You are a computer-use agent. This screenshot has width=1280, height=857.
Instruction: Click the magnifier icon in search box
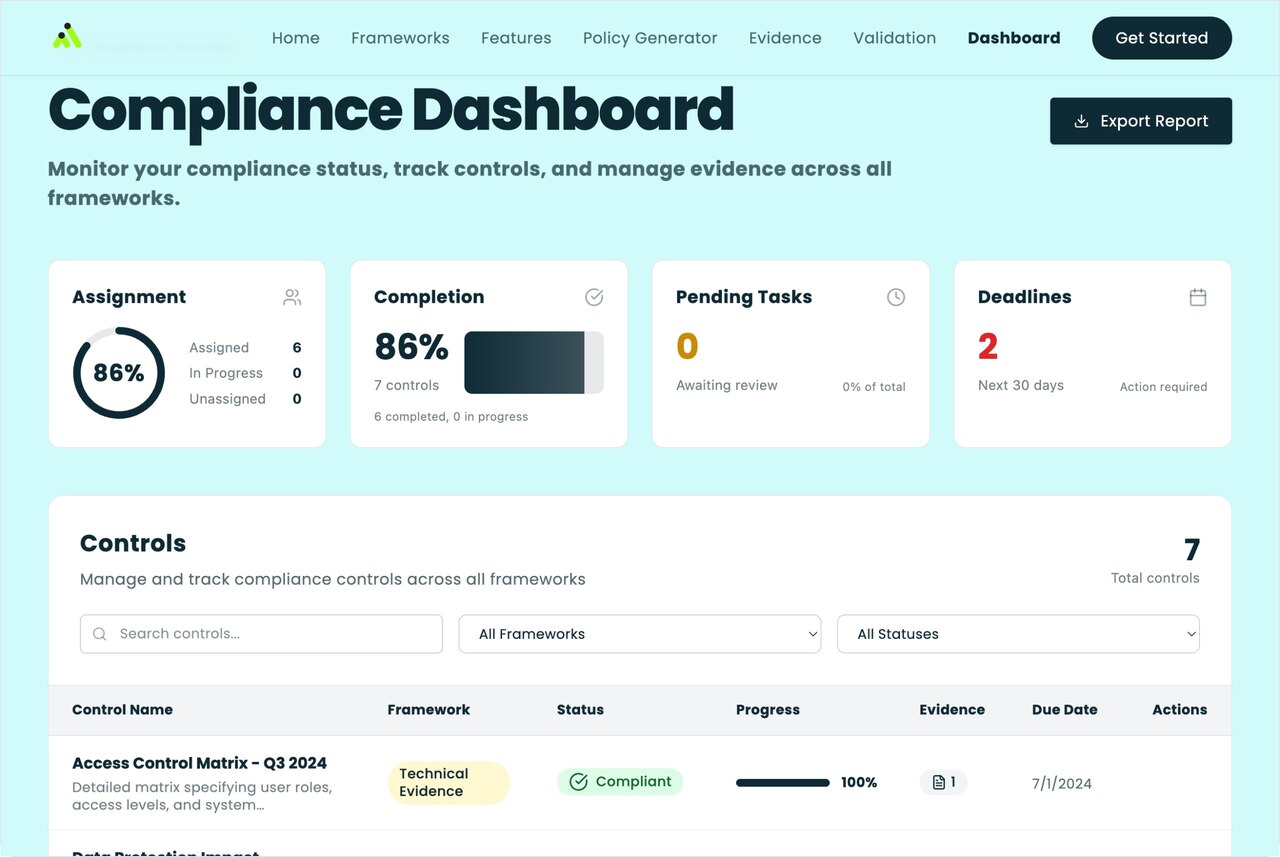(100, 634)
